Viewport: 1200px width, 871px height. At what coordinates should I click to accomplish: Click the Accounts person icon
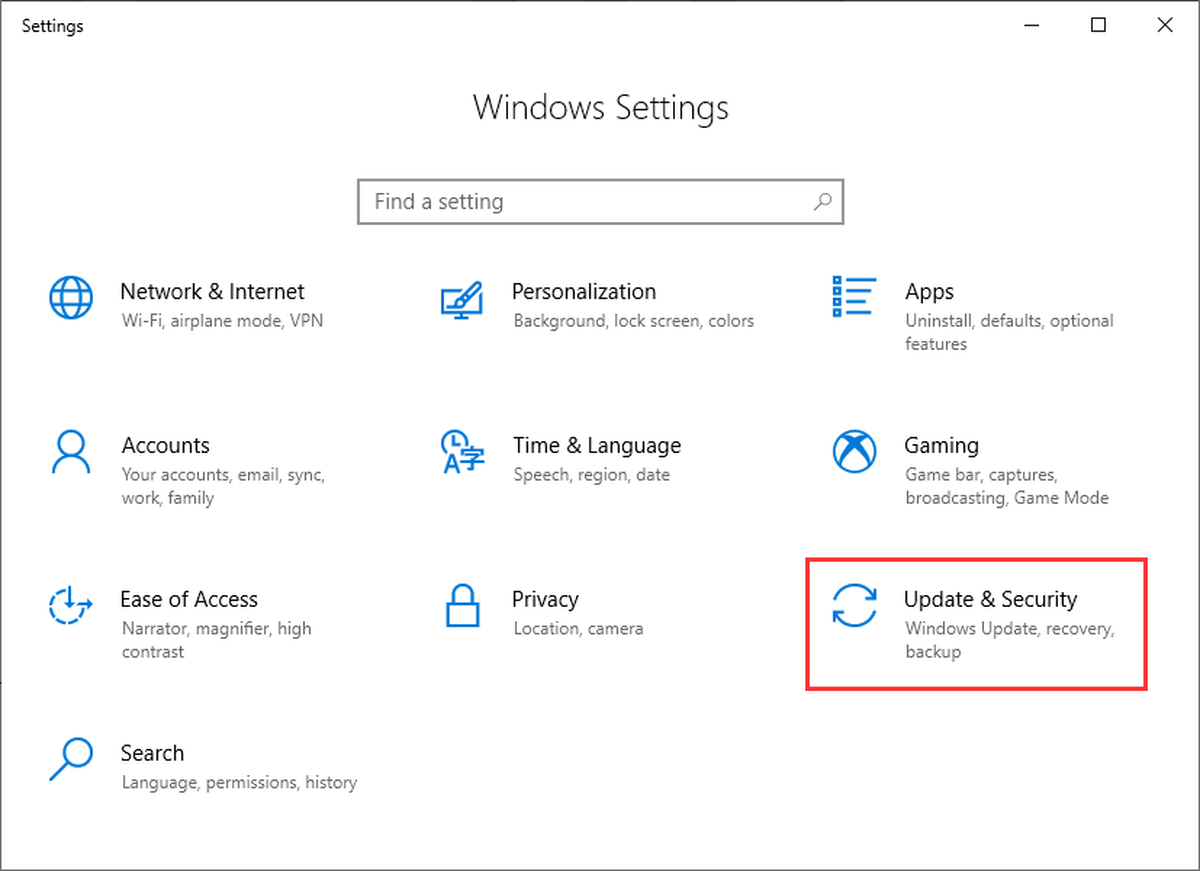(x=71, y=452)
